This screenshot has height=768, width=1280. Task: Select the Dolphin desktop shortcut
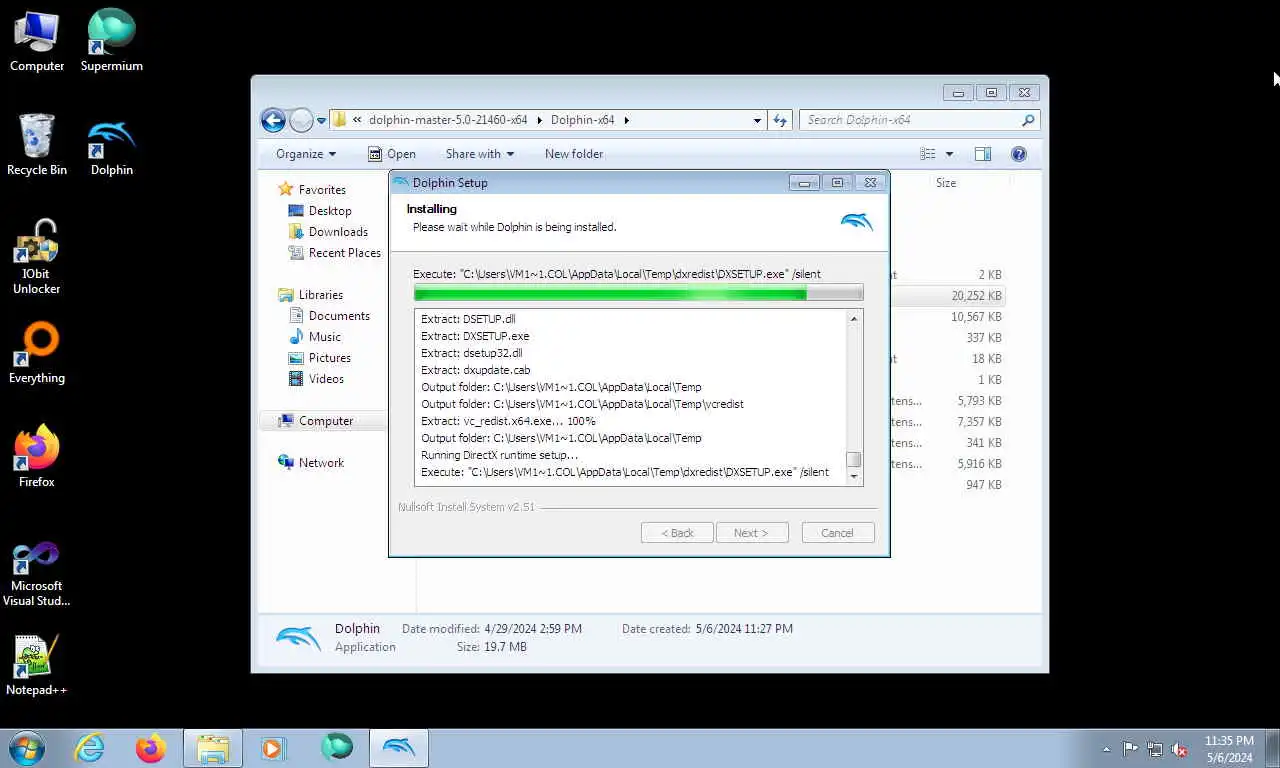coord(111,146)
